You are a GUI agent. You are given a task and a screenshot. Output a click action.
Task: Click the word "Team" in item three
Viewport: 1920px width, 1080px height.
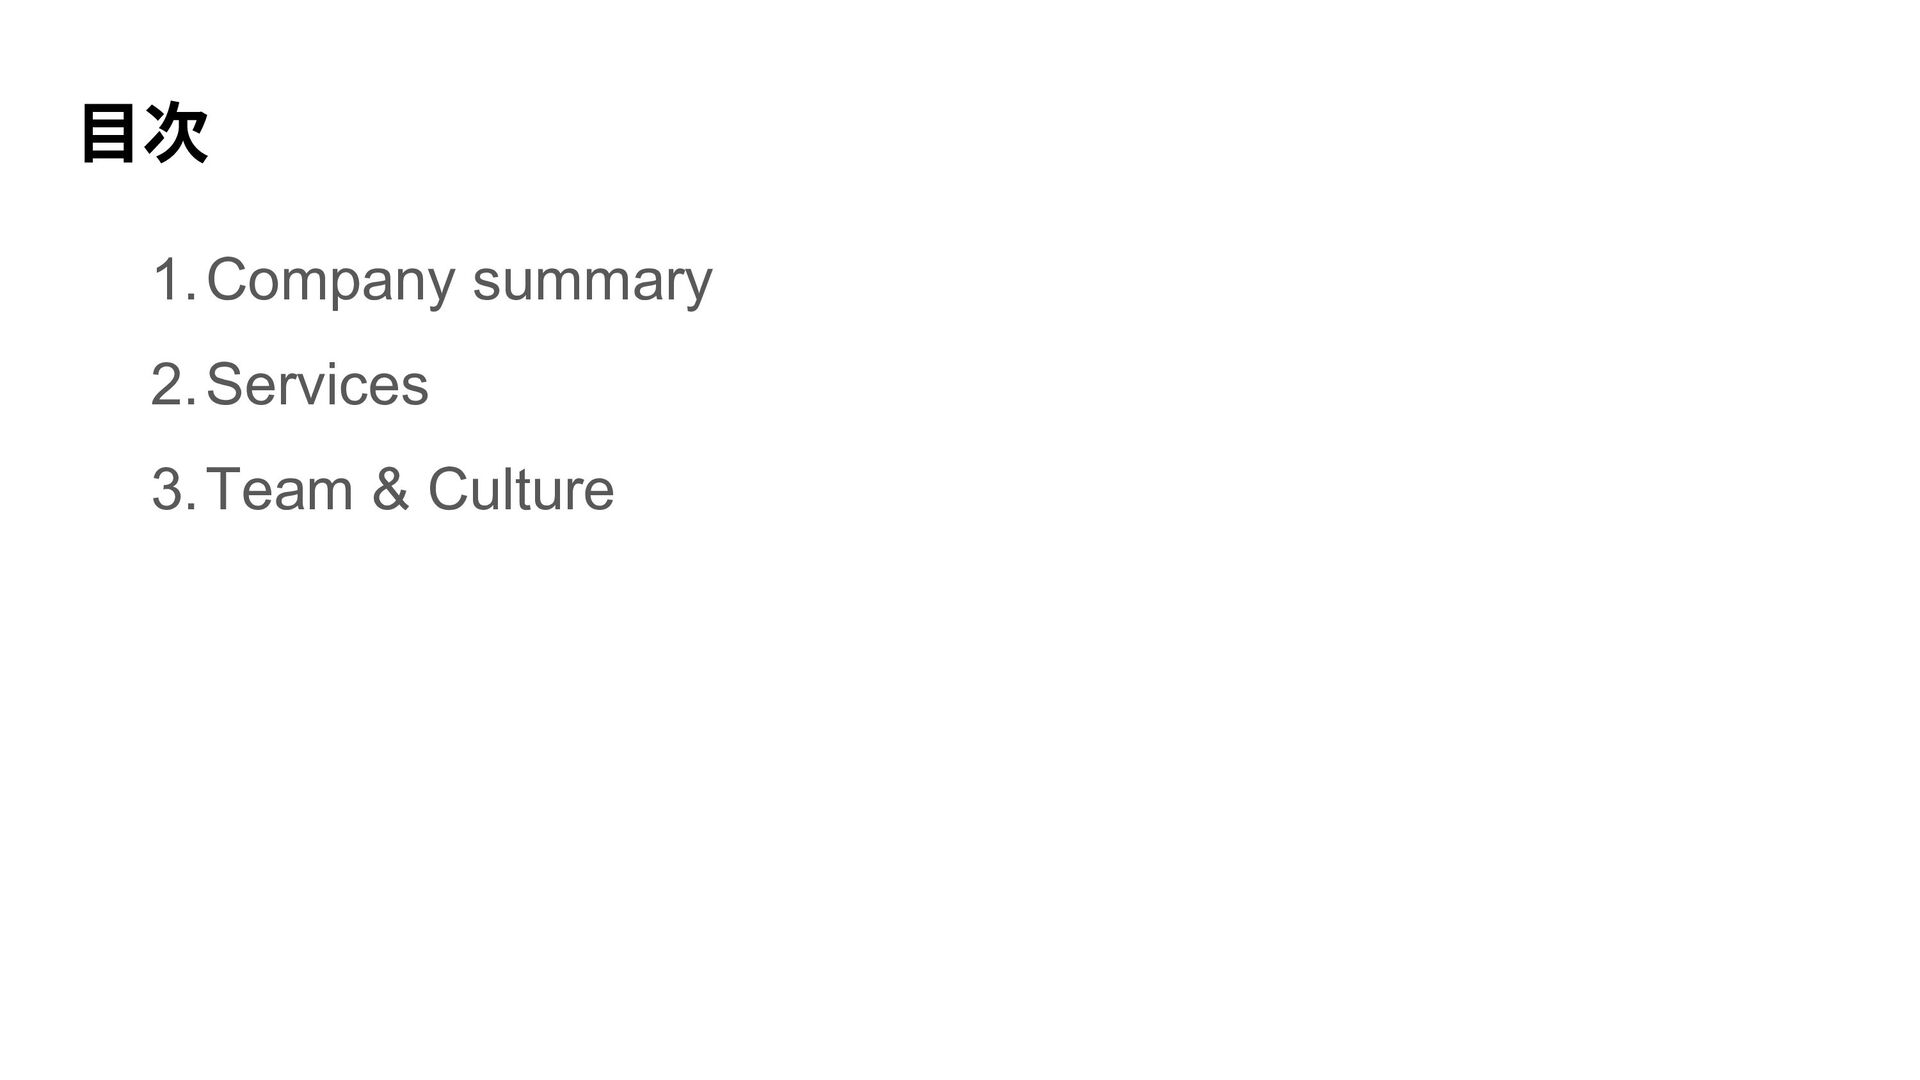tap(280, 490)
